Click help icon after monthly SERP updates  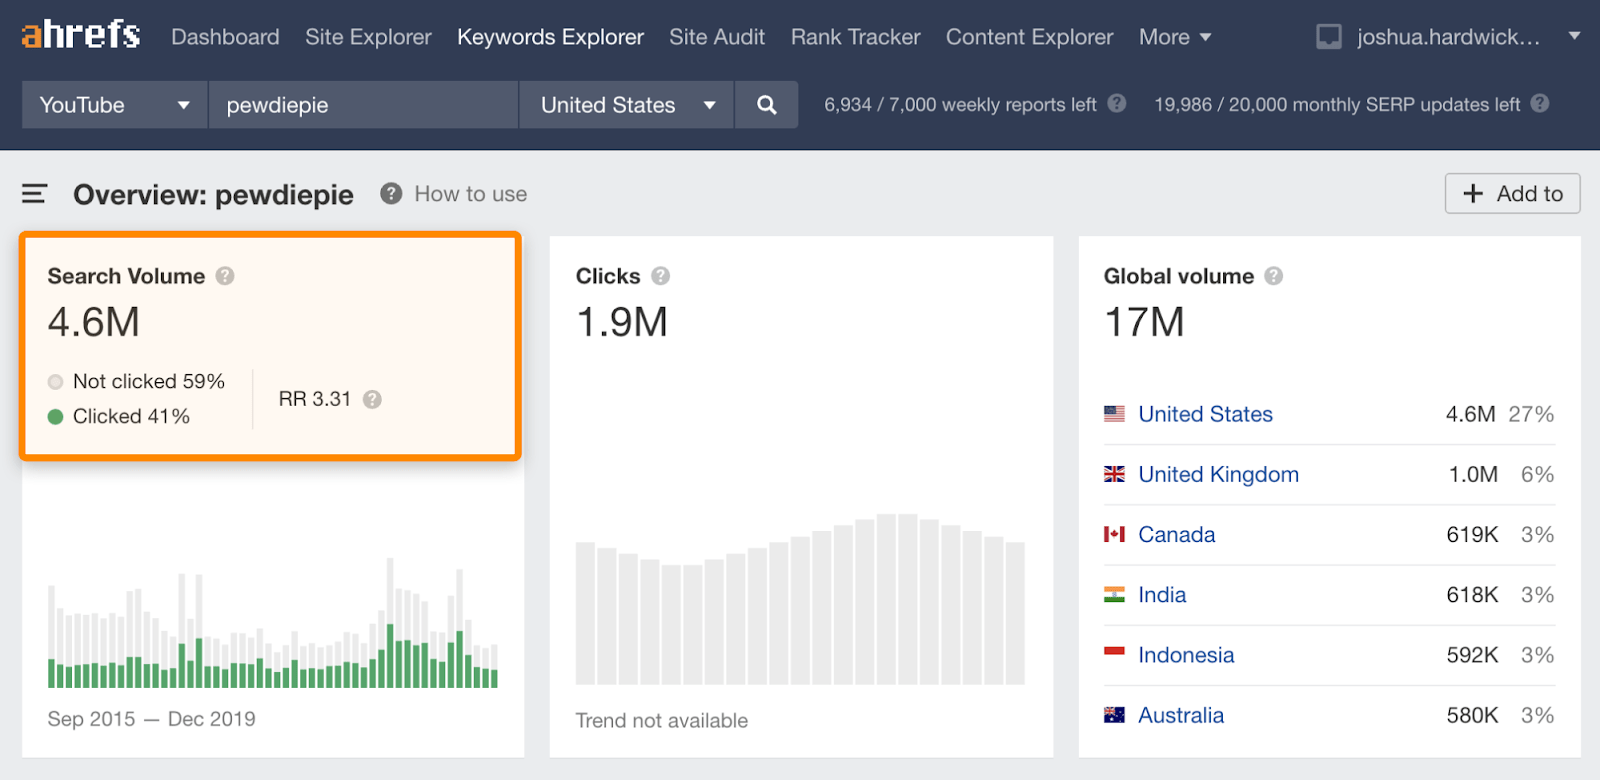click(1540, 104)
